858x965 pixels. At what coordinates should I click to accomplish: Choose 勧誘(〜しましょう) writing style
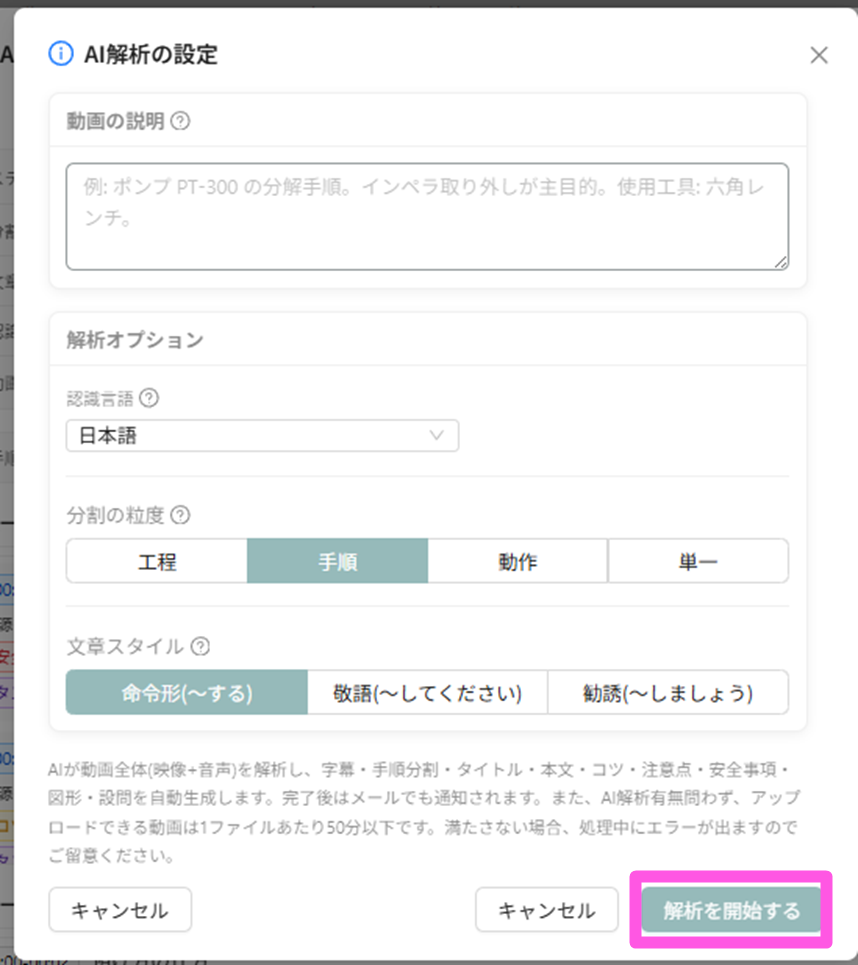tap(668, 692)
